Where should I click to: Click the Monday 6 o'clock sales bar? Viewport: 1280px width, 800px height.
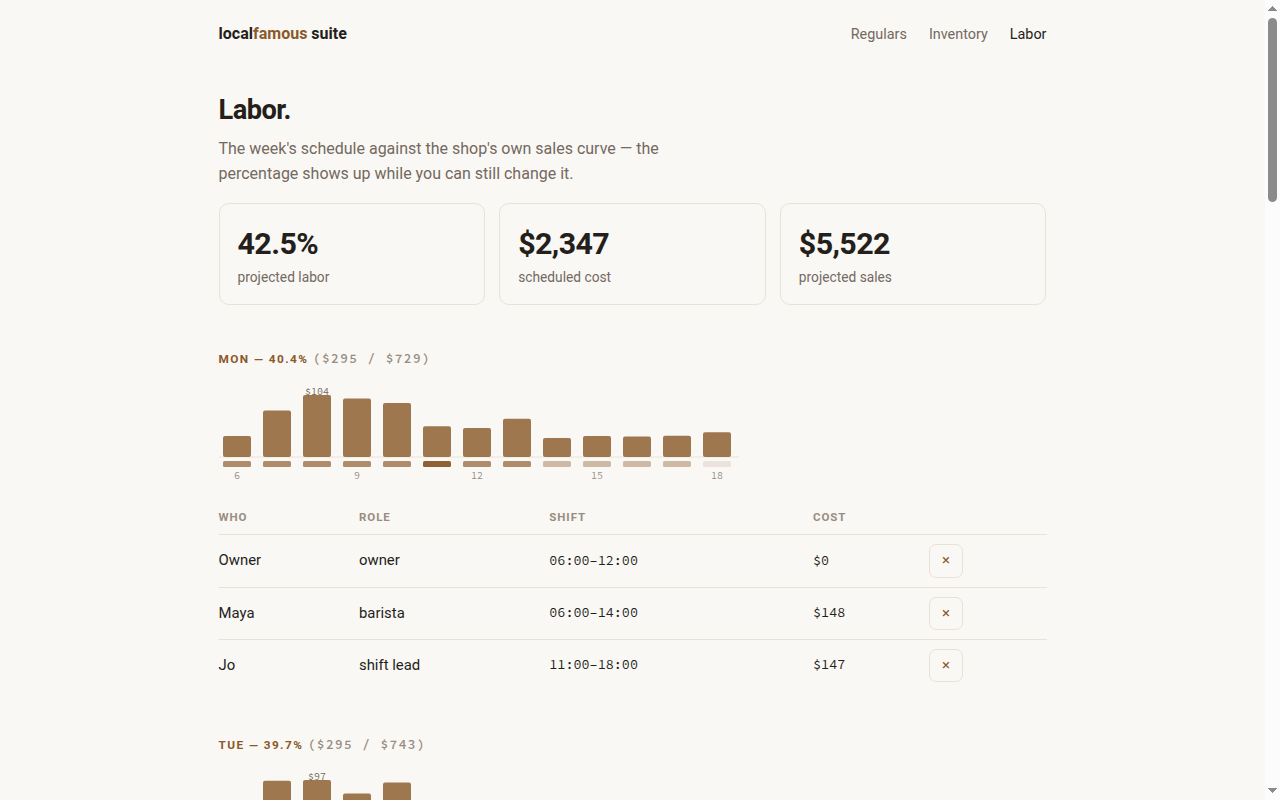[237, 447]
